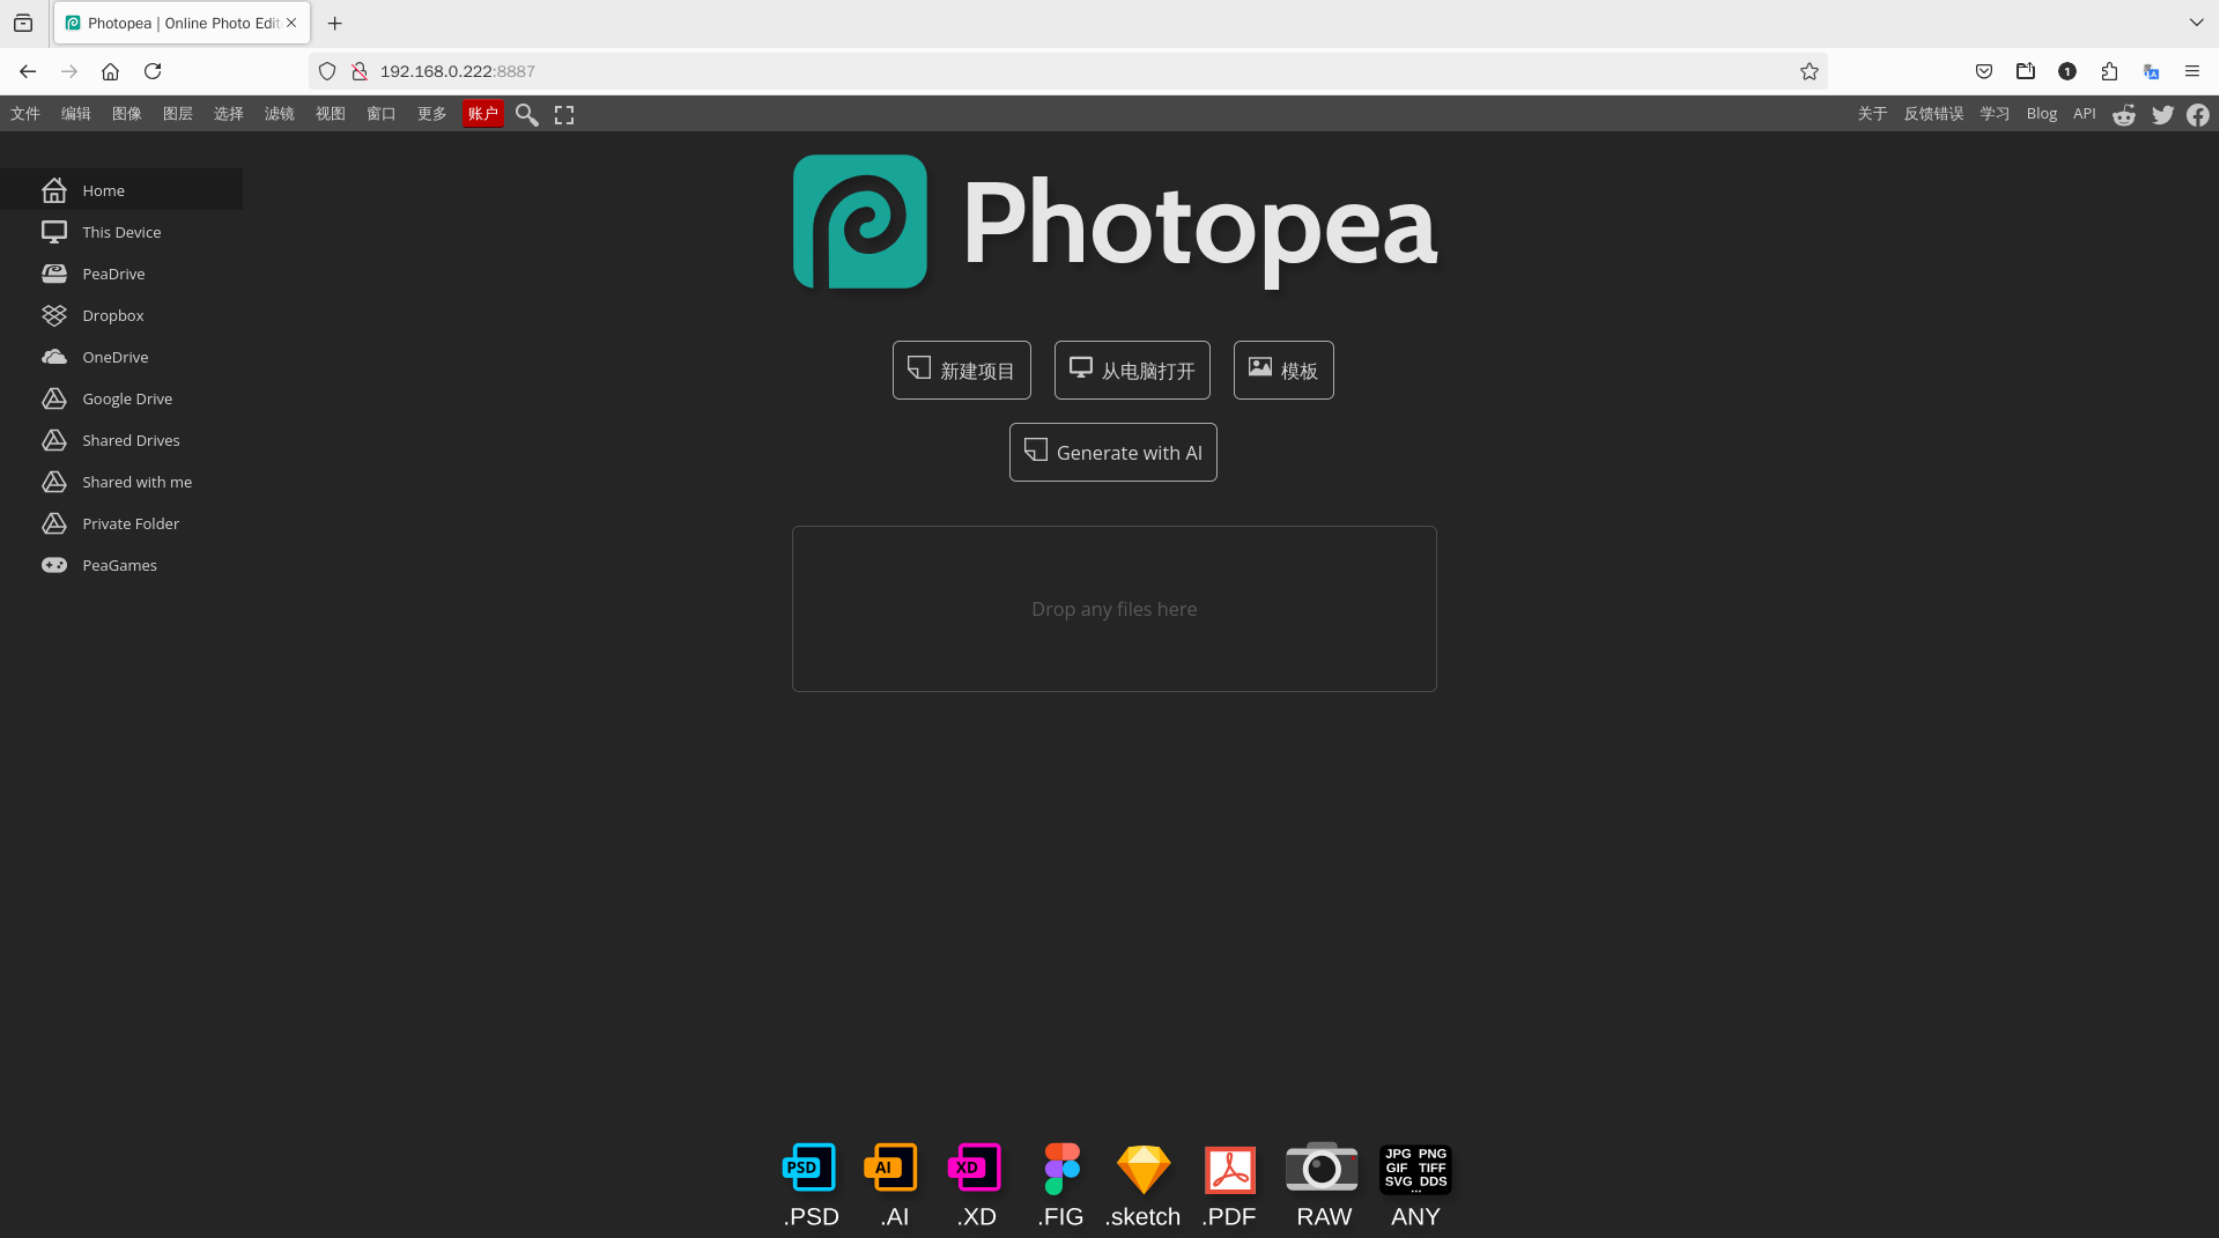
Task: Click the .FIG Figma format icon
Action: 1061,1168
